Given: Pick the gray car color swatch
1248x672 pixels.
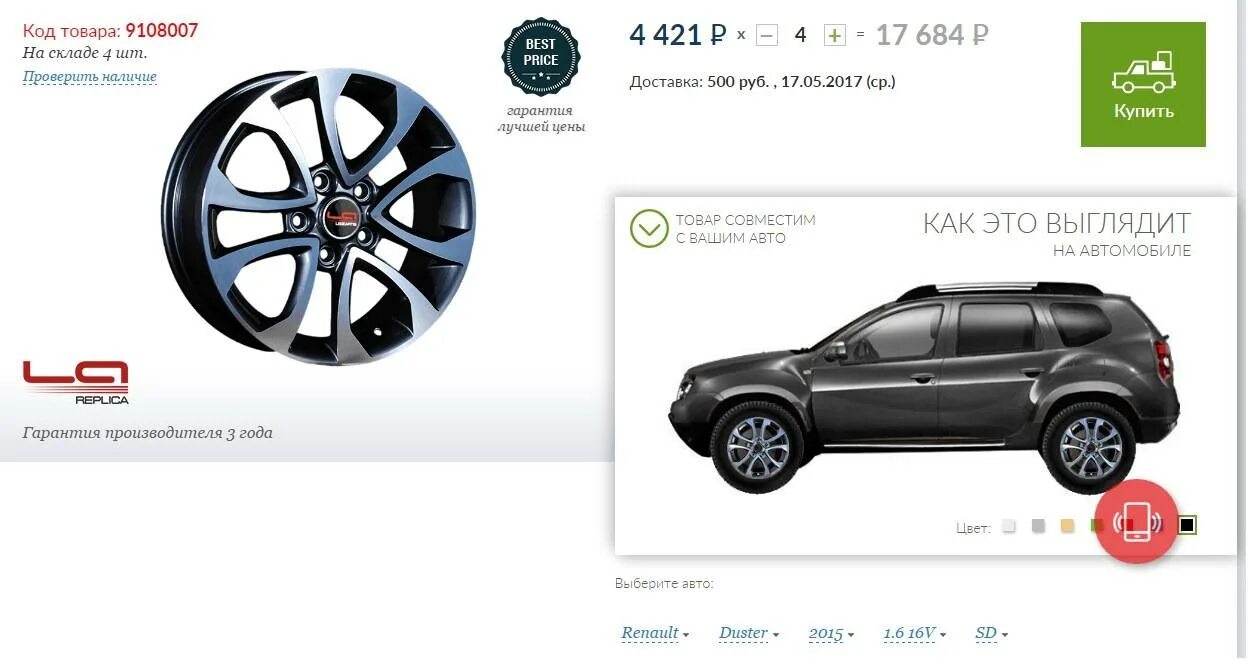Looking at the screenshot, I should (1038, 525).
